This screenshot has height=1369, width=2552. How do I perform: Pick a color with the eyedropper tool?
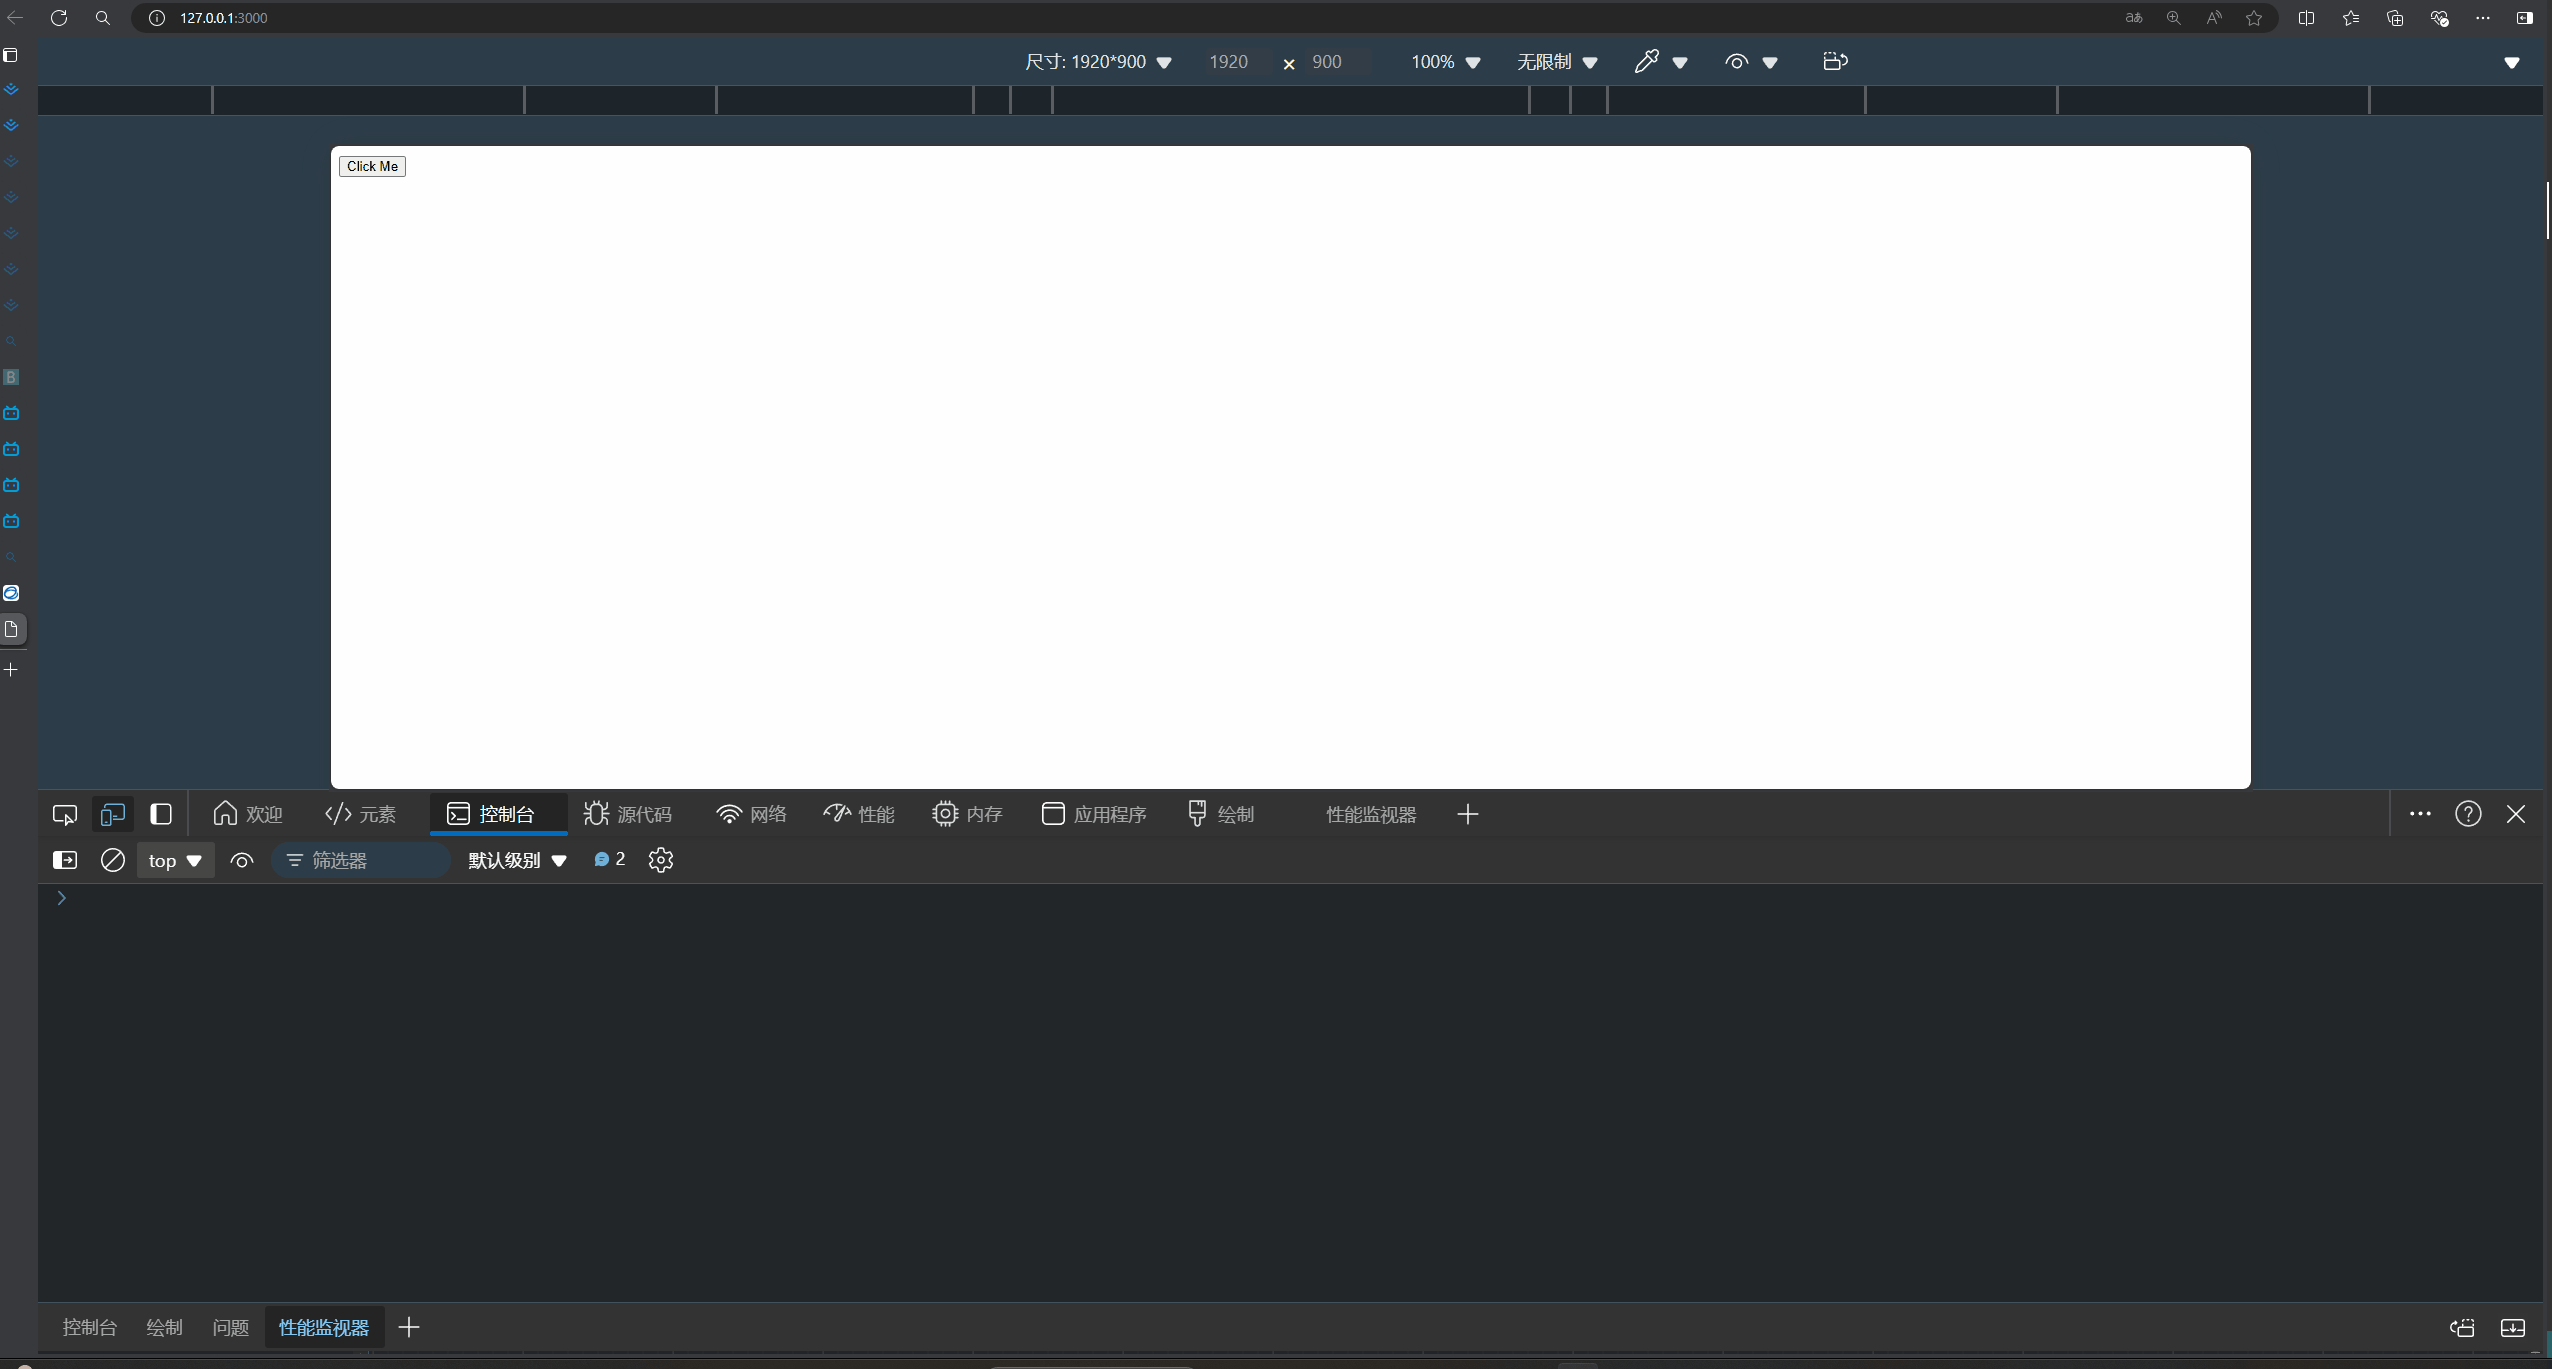click(1645, 61)
